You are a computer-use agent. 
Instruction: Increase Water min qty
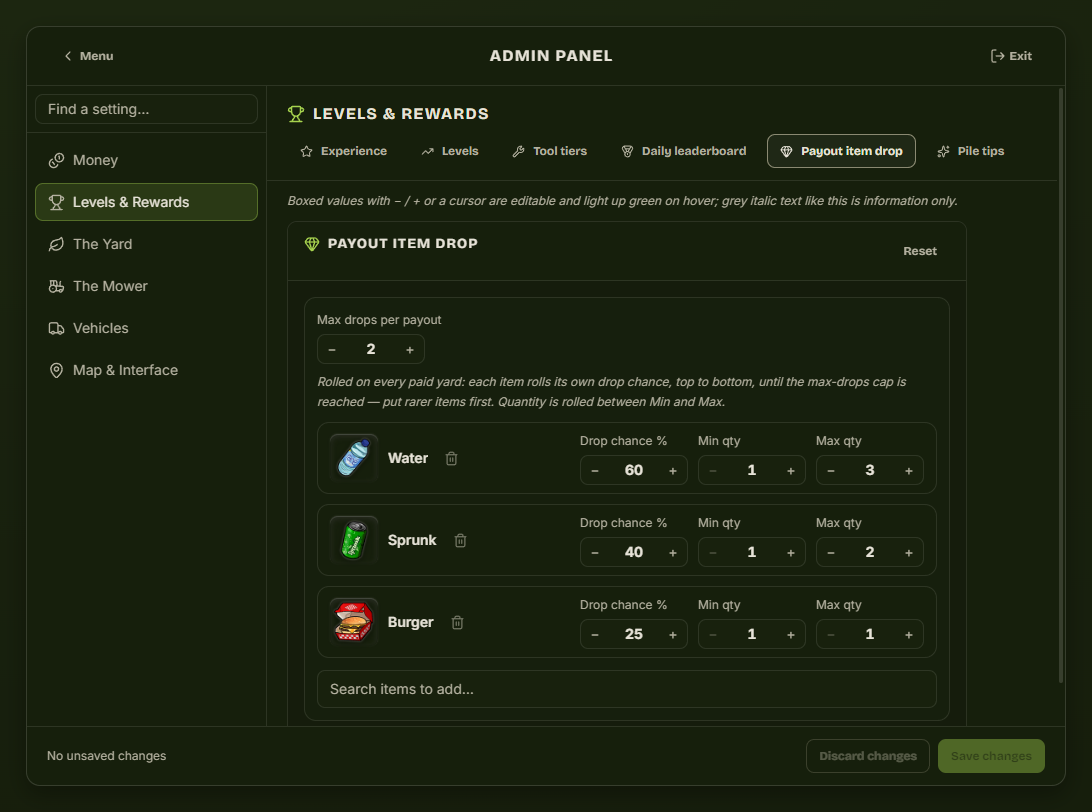[791, 471]
